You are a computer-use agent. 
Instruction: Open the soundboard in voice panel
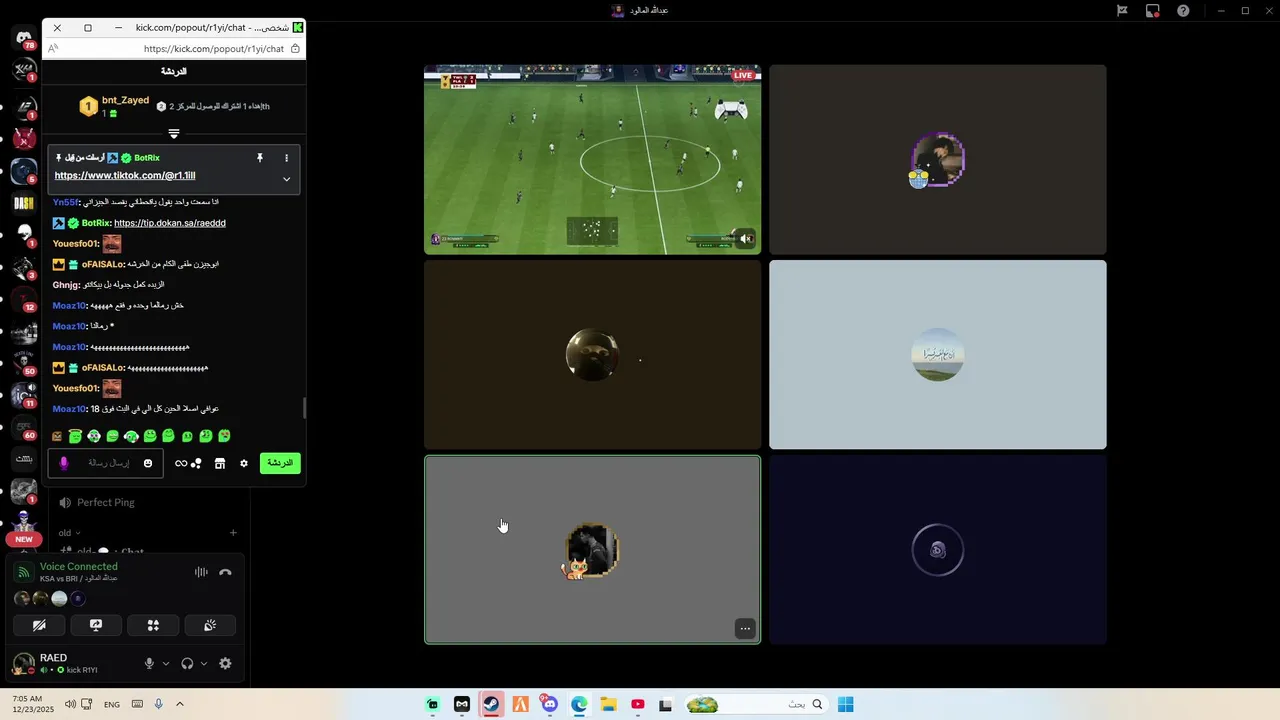click(x=210, y=625)
